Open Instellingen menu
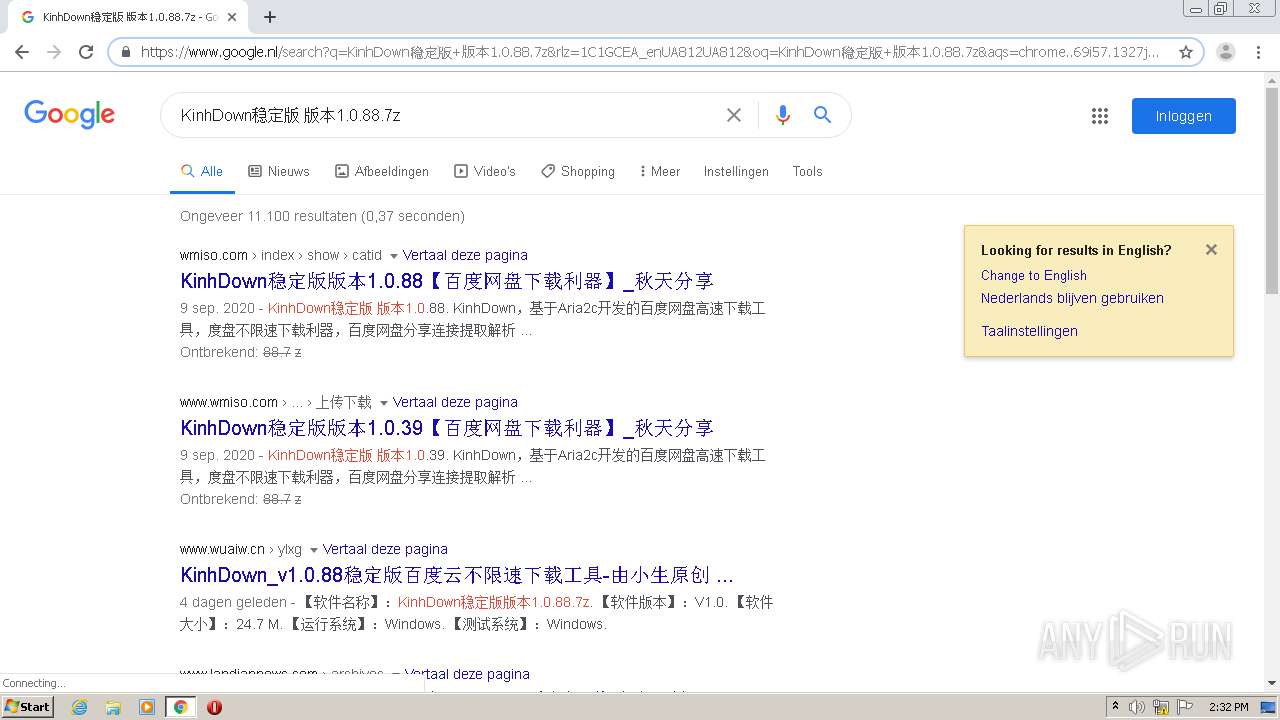1280x720 pixels. click(736, 172)
